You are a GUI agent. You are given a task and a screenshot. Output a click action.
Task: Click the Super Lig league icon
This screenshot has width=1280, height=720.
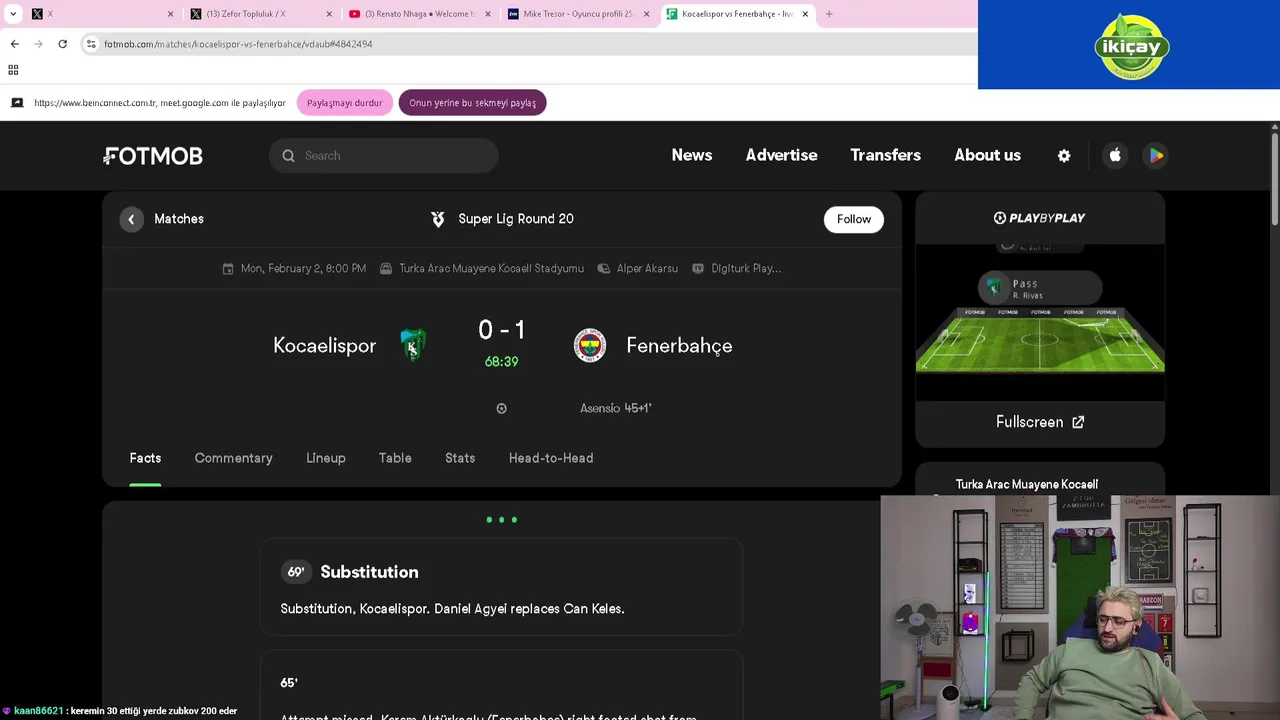(437, 219)
